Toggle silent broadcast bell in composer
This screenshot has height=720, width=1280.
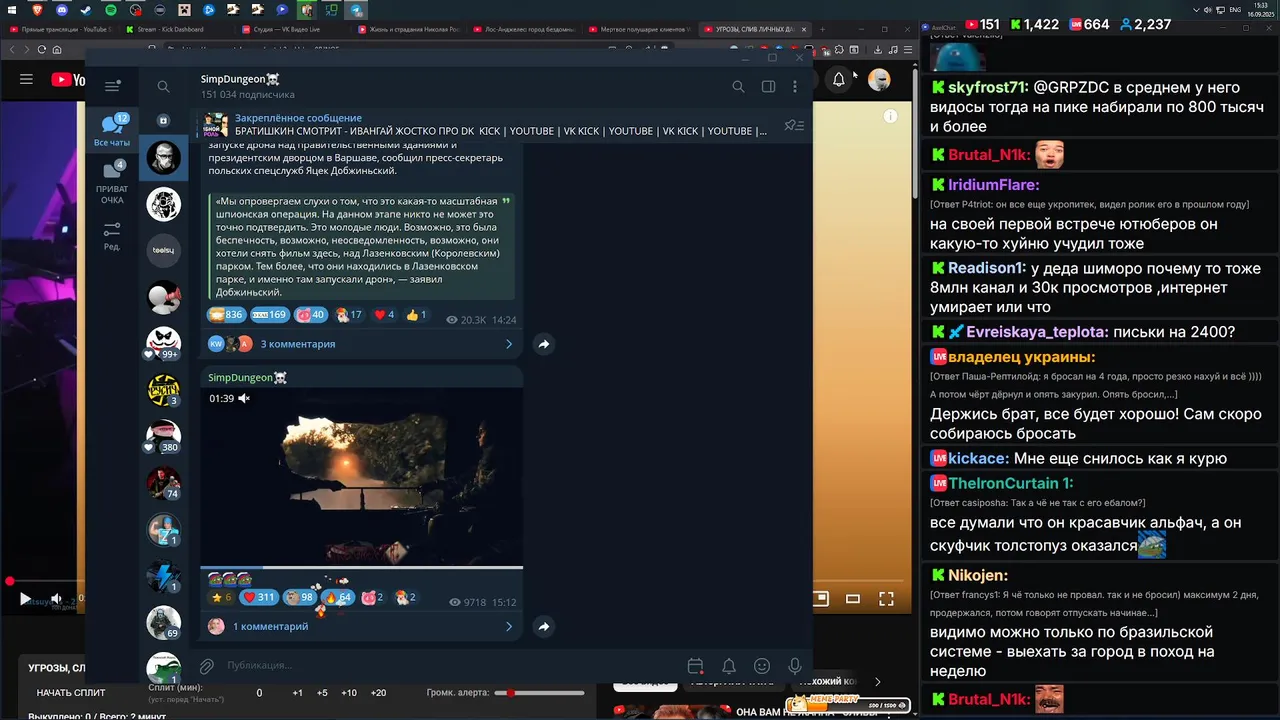729,666
